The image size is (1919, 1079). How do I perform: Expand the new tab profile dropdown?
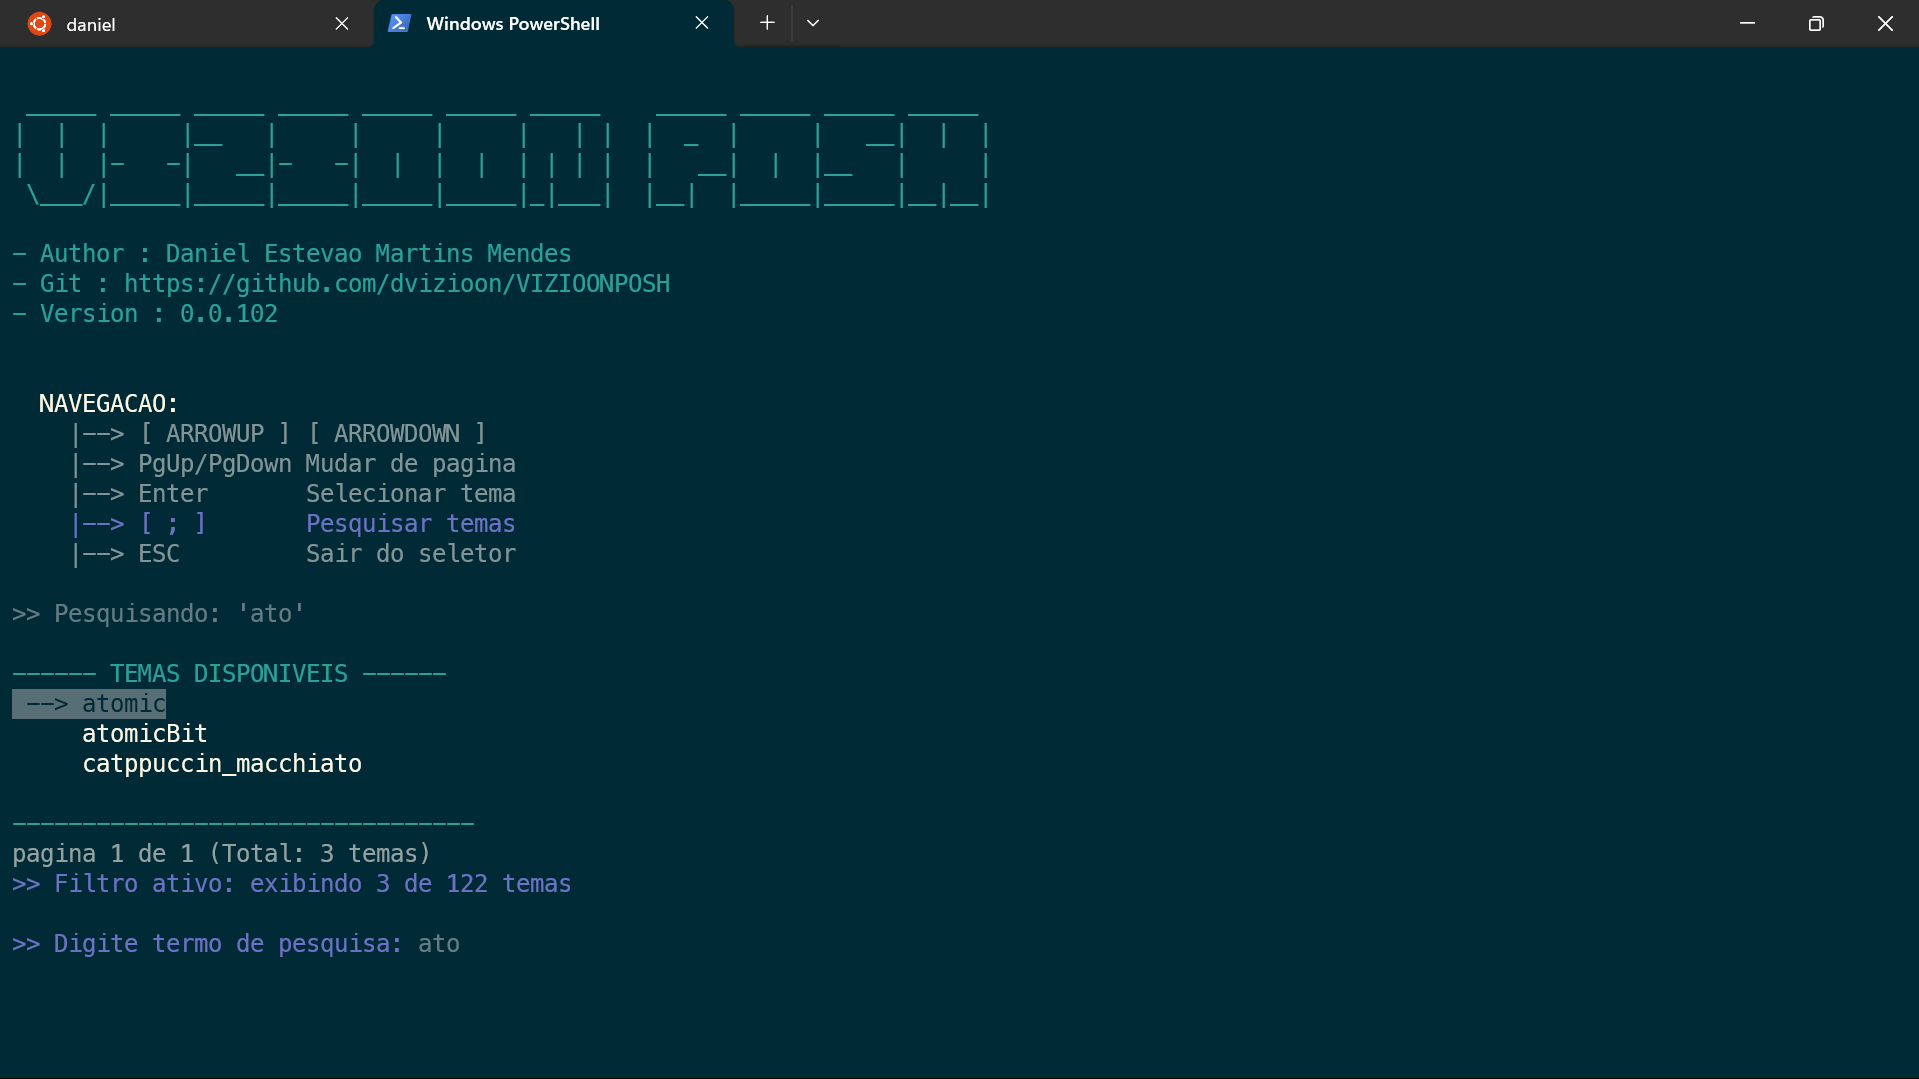[813, 23]
